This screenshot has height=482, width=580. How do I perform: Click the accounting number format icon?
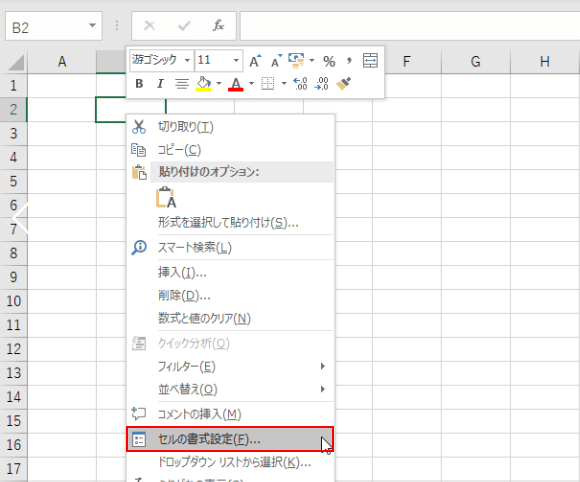296,61
